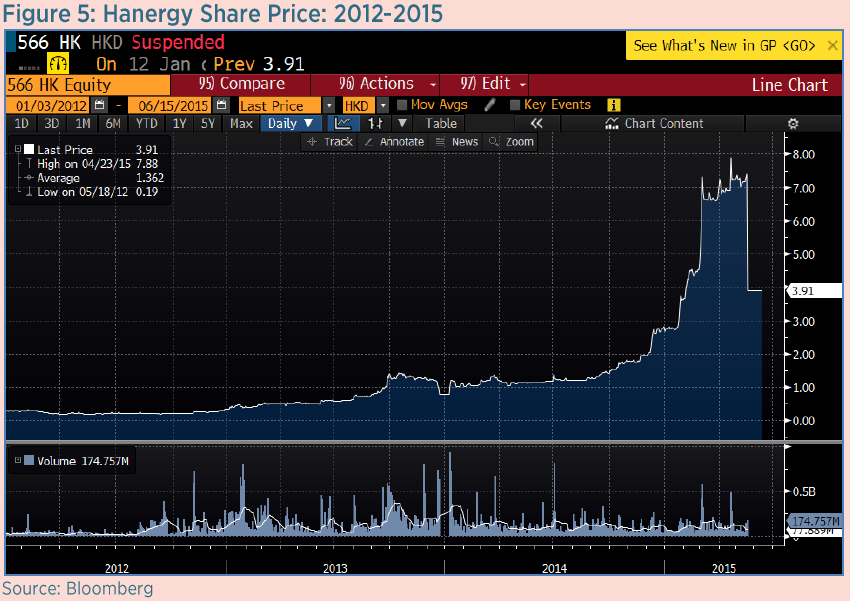Click the 174.757M volume axis label
This screenshot has width=850, height=601.
815,521
